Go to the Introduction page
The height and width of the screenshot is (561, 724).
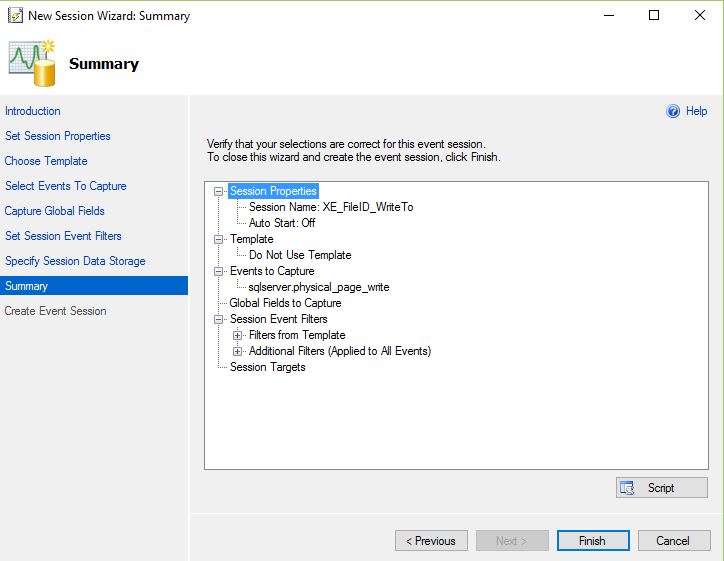[33, 111]
